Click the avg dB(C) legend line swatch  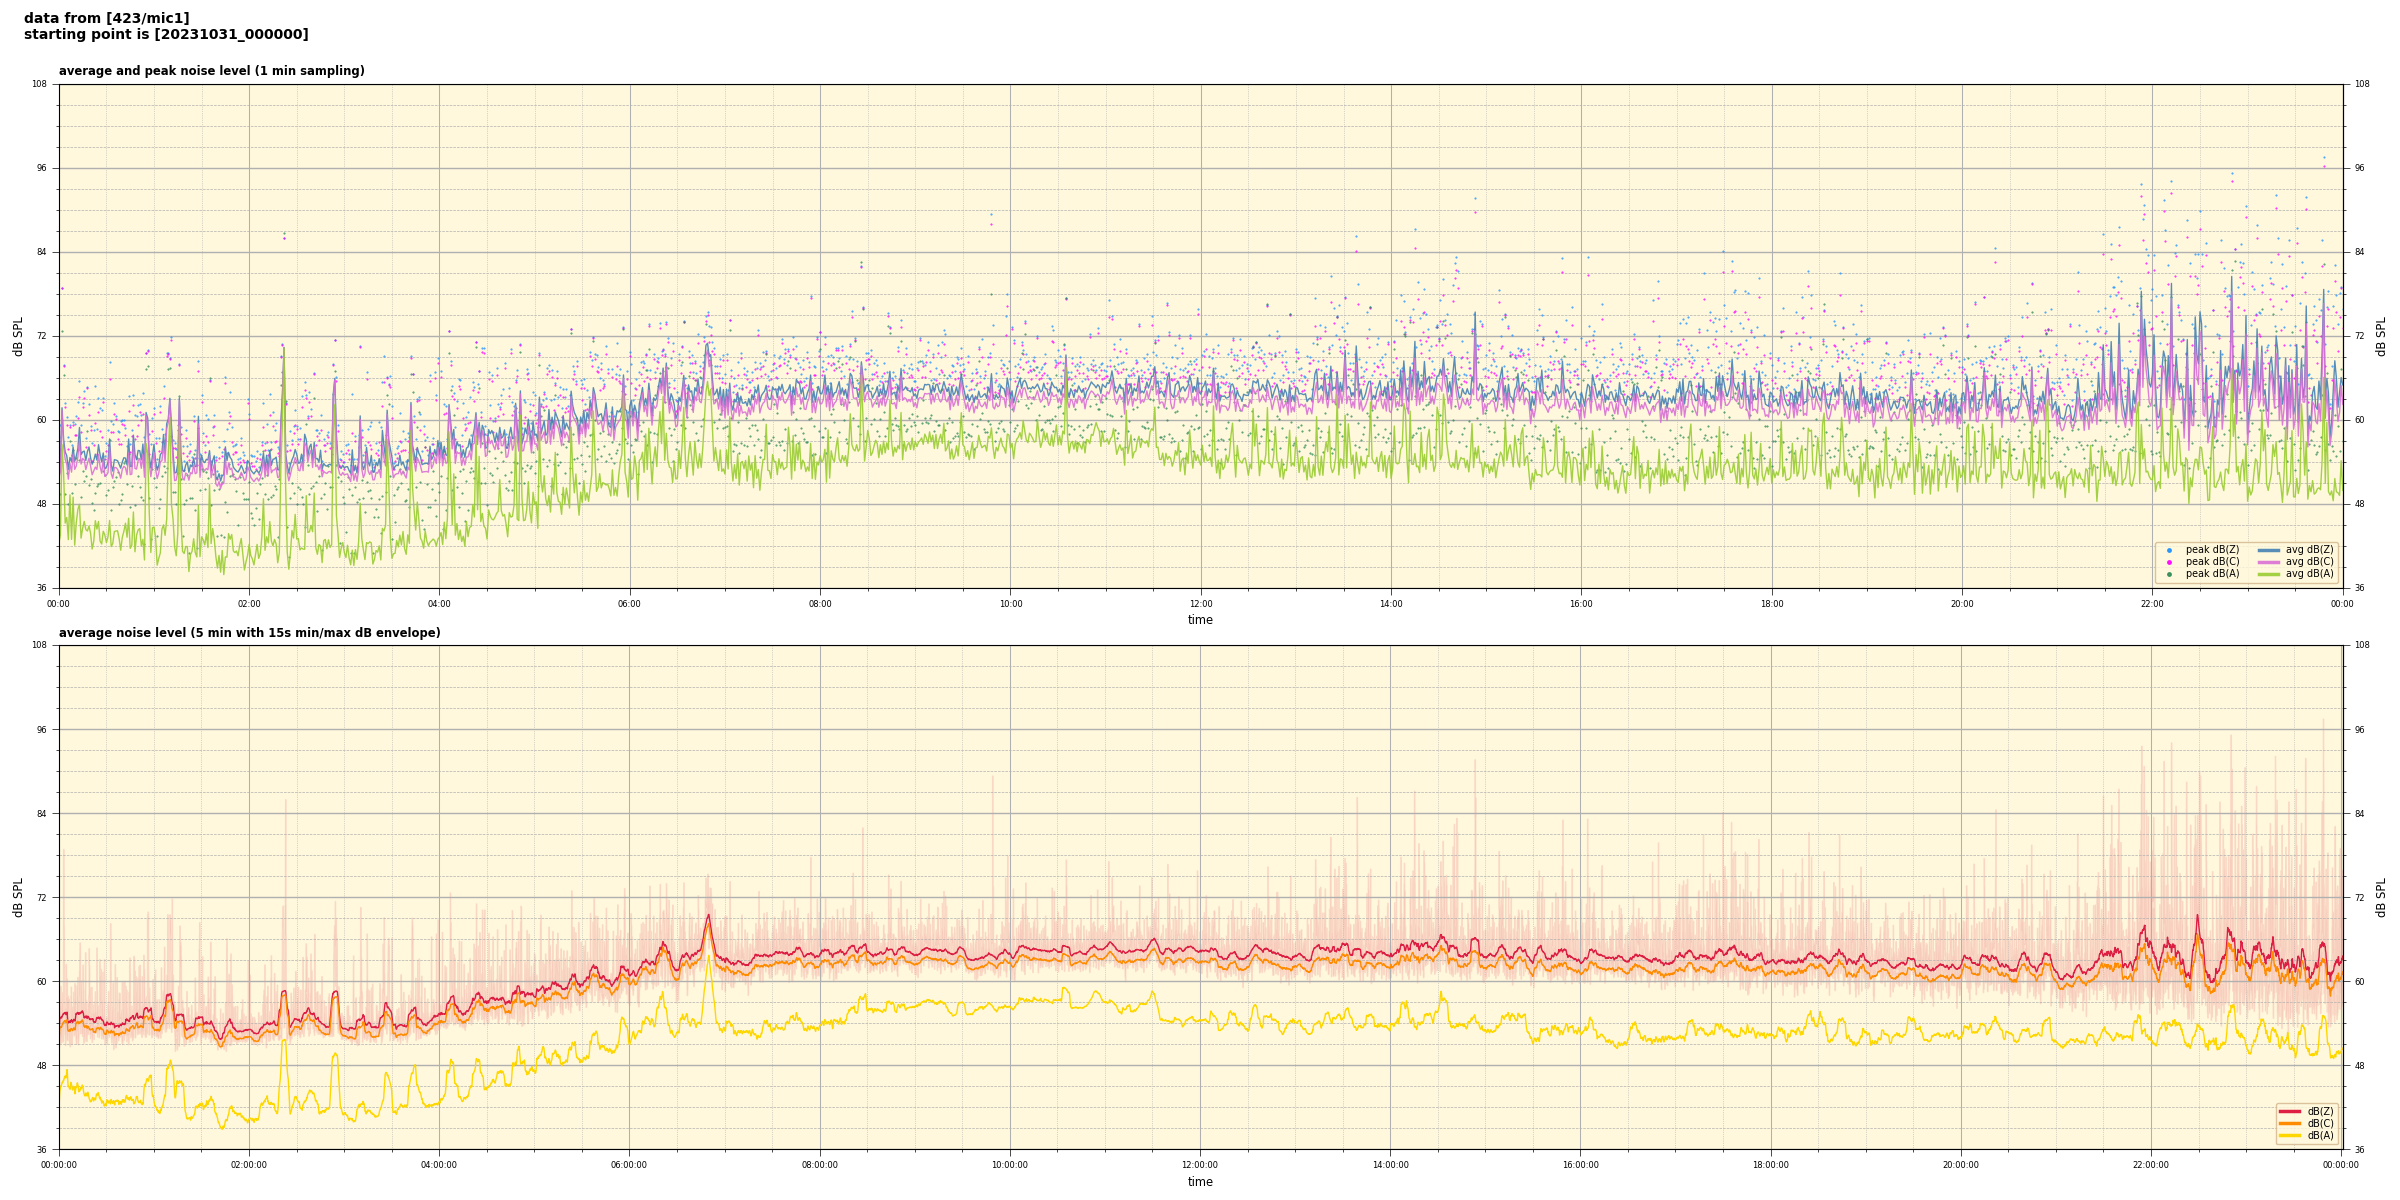tap(2269, 562)
